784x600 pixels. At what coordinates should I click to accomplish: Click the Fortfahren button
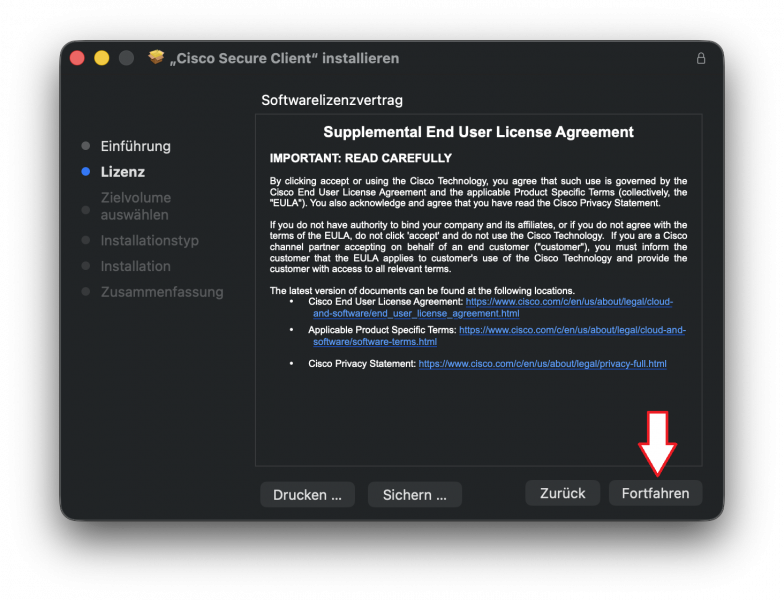point(655,494)
